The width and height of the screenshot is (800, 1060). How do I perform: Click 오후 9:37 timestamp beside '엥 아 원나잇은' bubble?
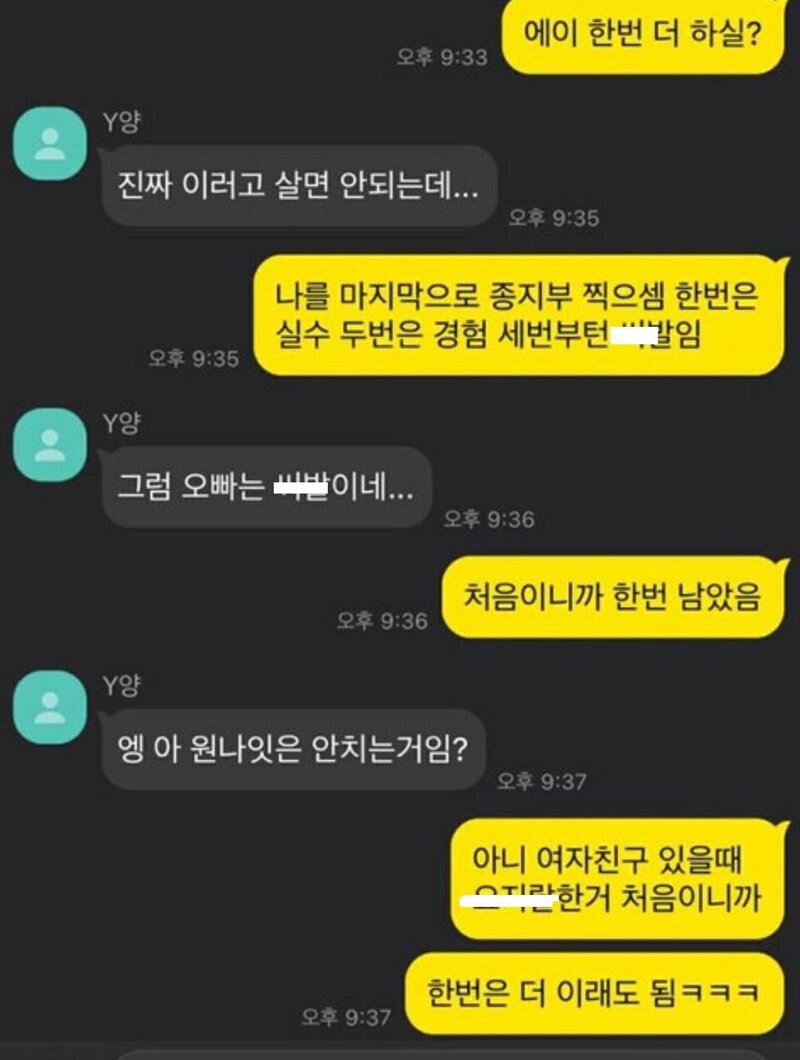point(541,781)
